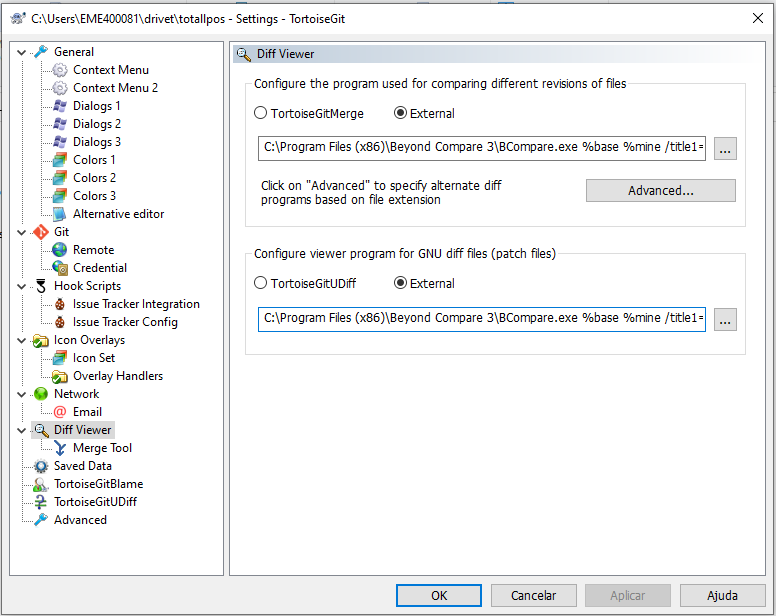Collapse the Network tree node
Screen dimensions: 776x616
coord(21,394)
